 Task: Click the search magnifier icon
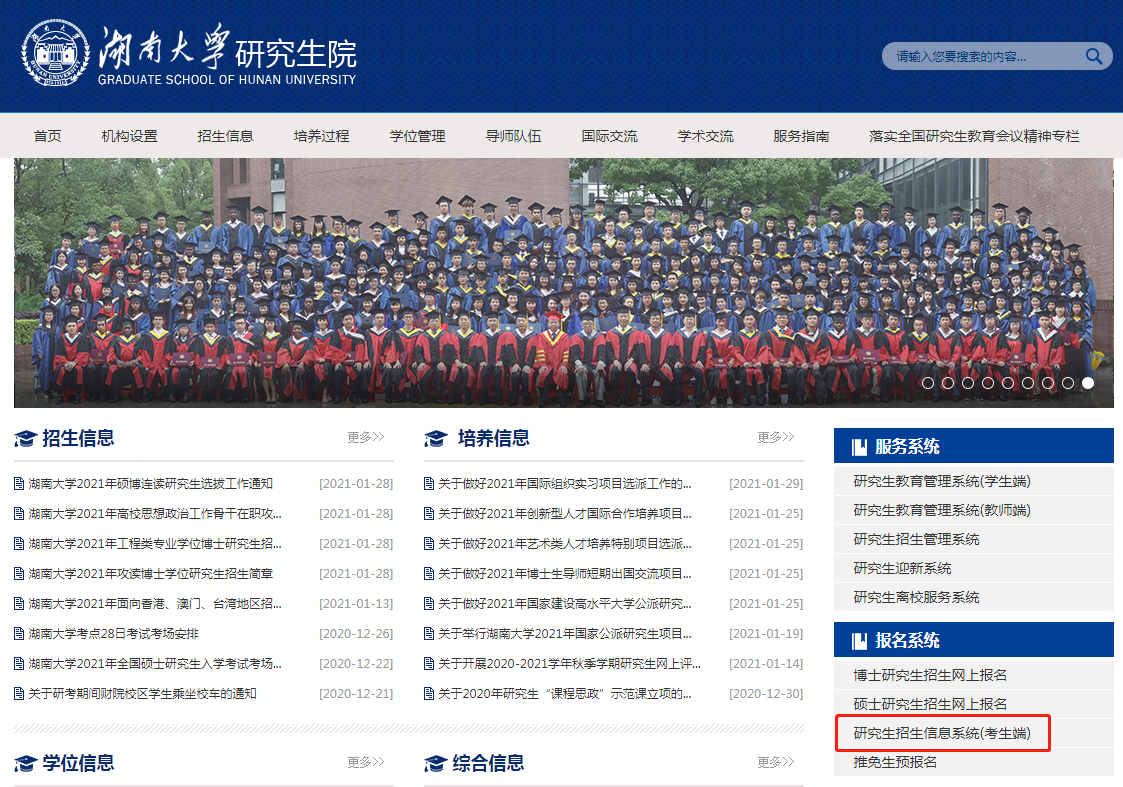pyautogui.click(x=1094, y=56)
